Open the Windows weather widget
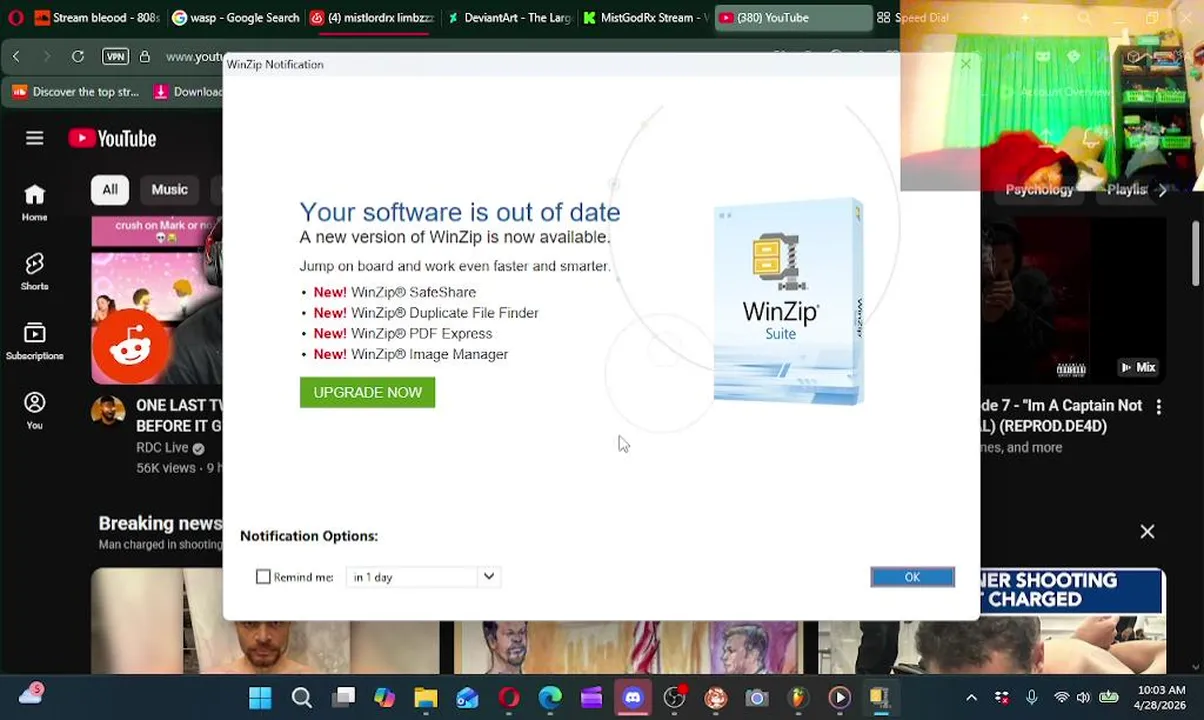 tap(31, 694)
